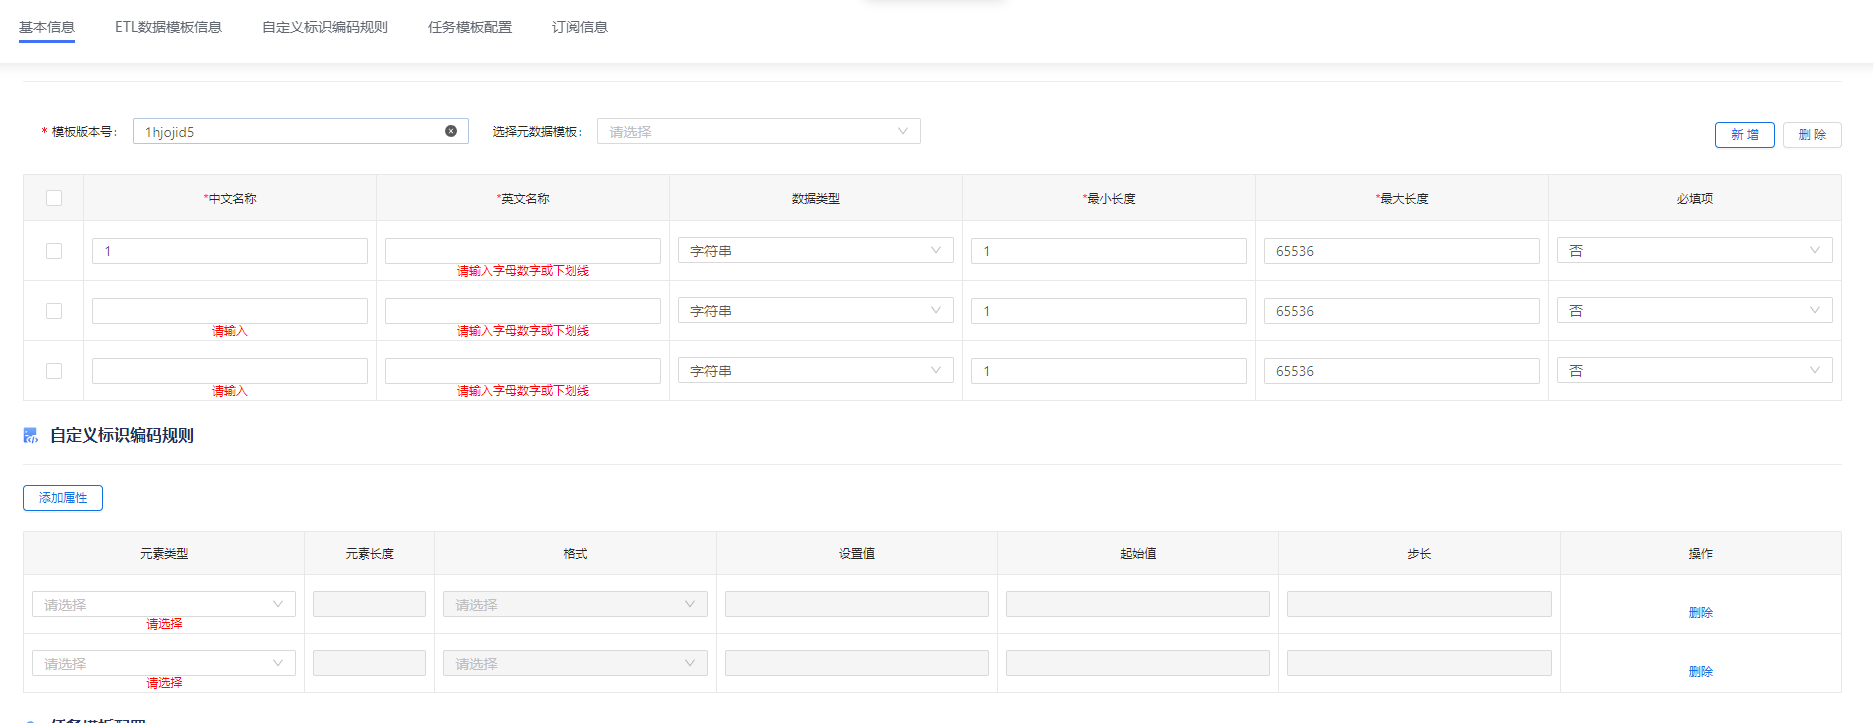Check the first row checkbox with Chinese name 1
This screenshot has height=723, width=1873.
coord(54,251)
